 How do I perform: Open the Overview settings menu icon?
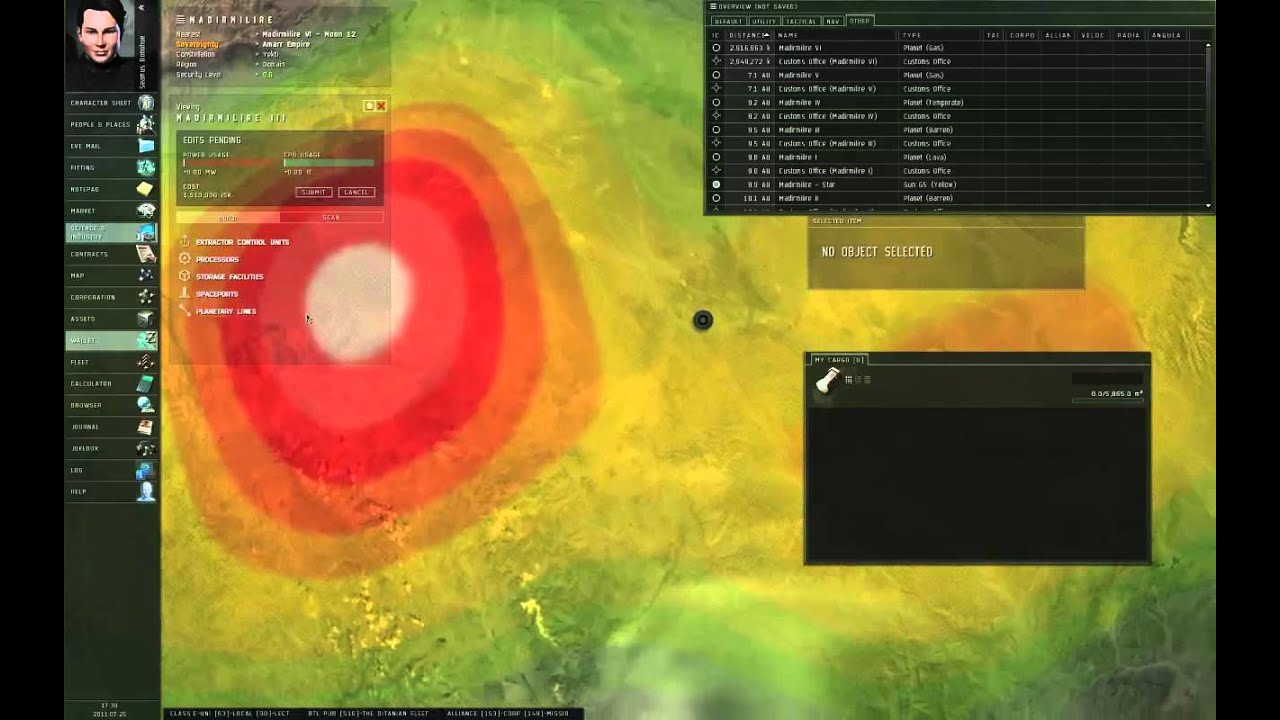pos(713,6)
